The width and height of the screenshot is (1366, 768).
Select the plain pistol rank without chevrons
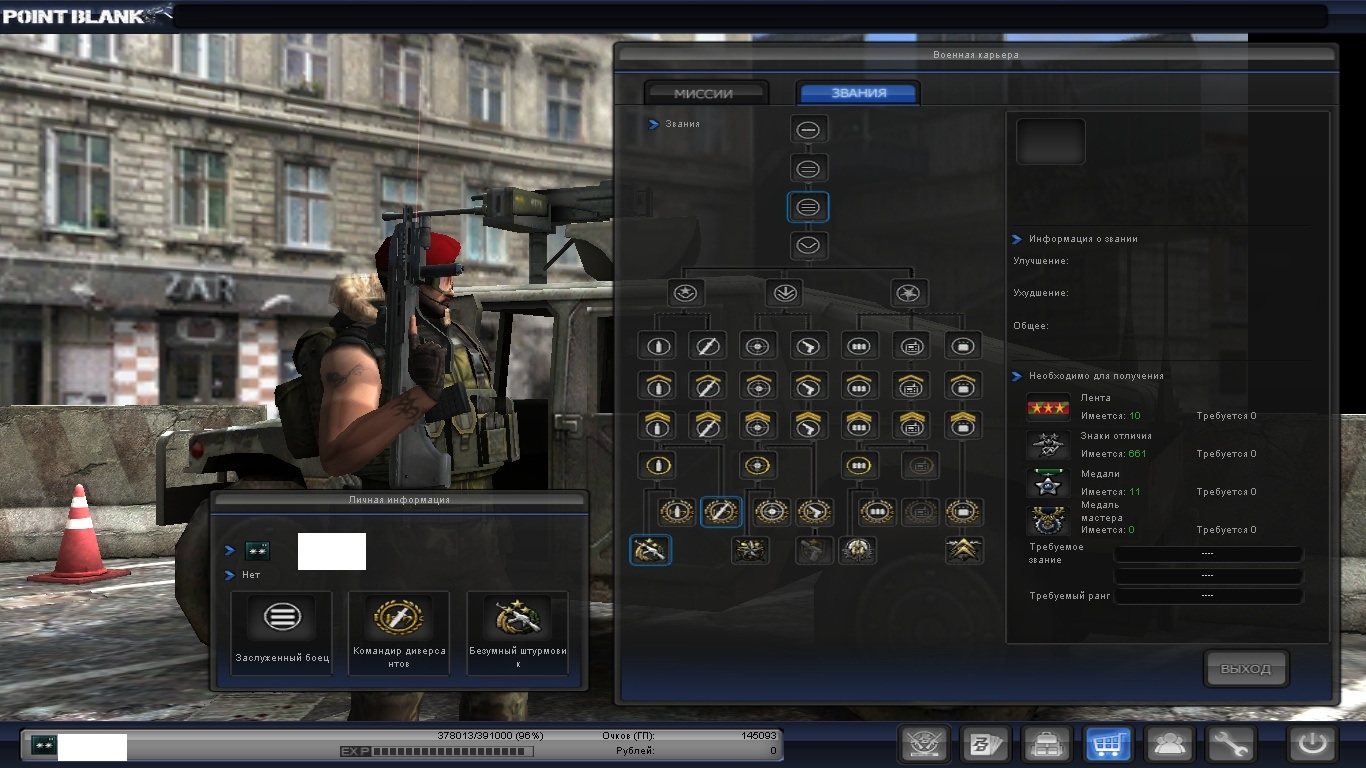[807, 346]
